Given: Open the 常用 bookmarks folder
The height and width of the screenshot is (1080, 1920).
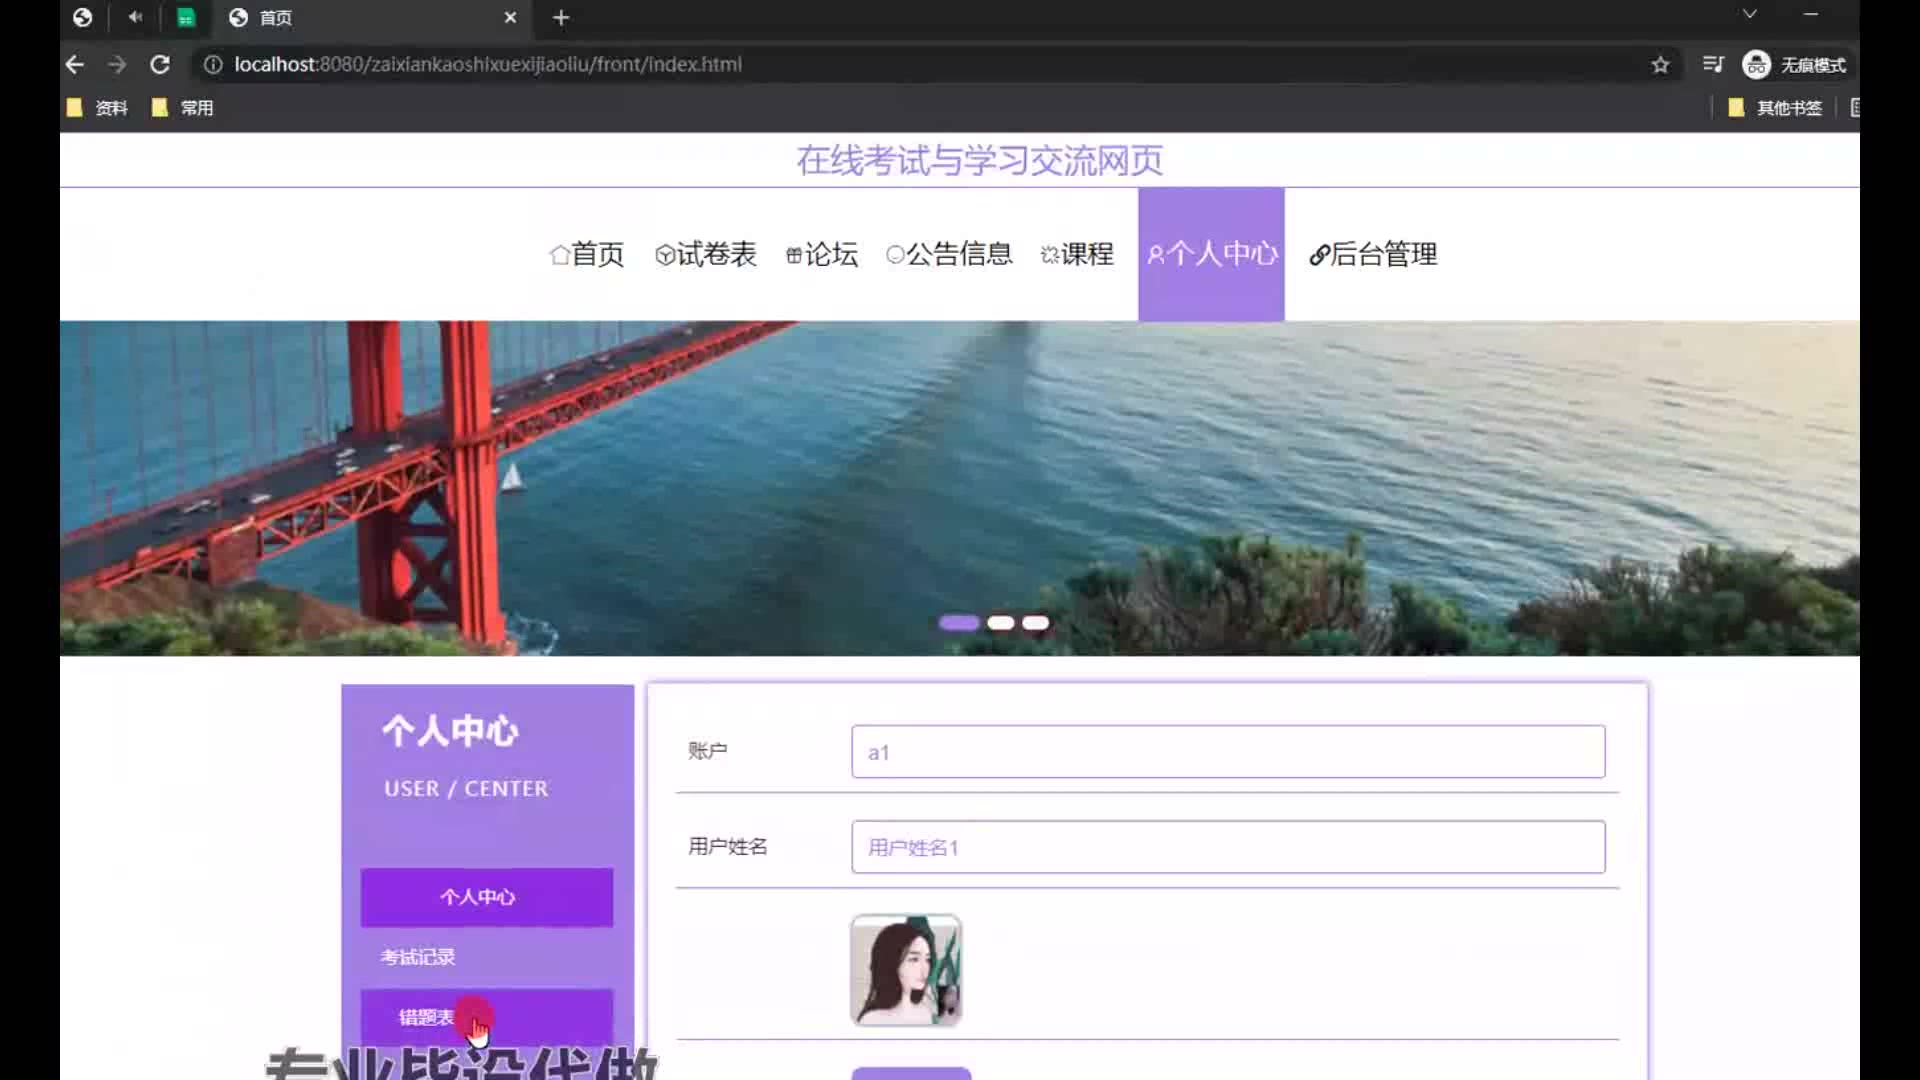Looking at the screenshot, I should click(x=184, y=108).
